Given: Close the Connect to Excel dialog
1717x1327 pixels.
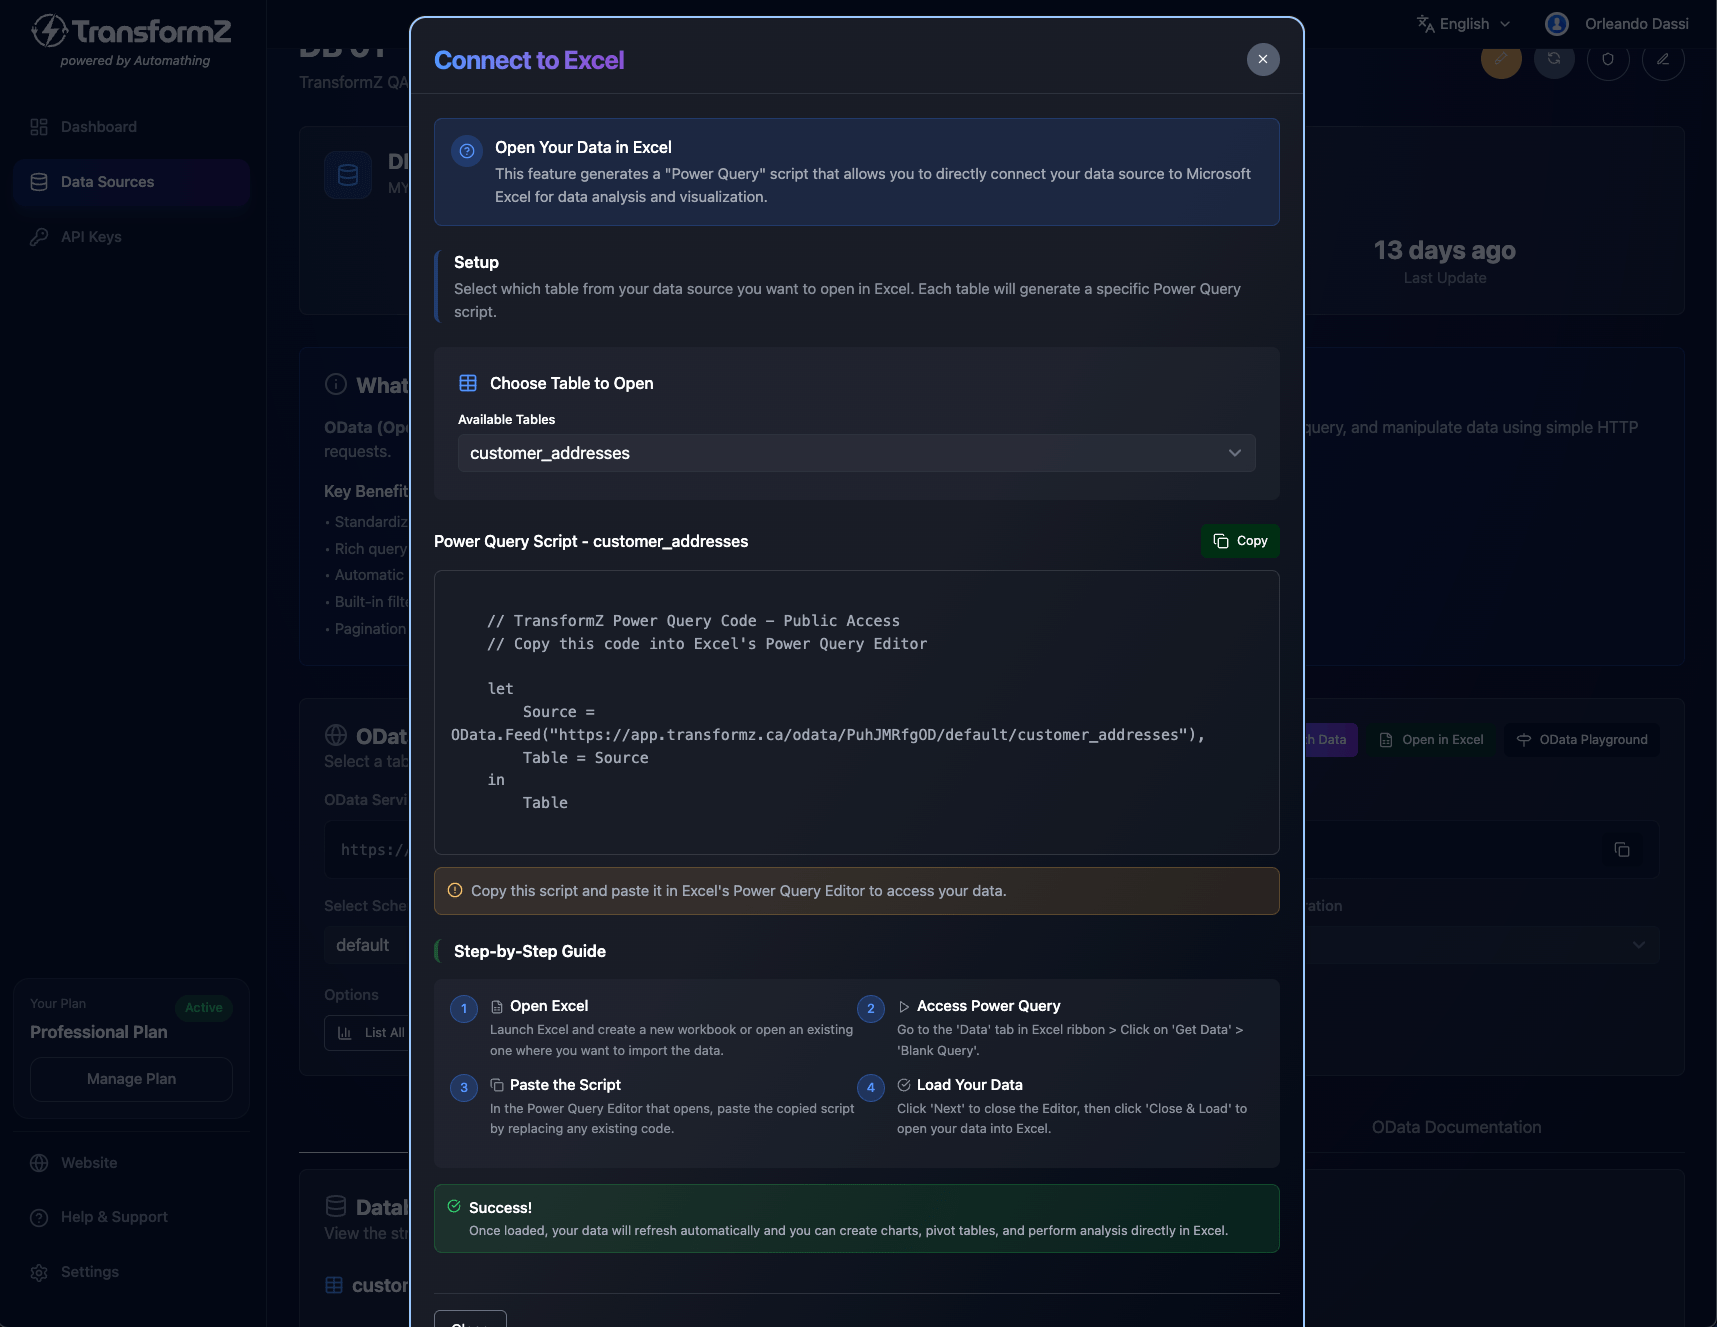Looking at the screenshot, I should (1262, 60).
